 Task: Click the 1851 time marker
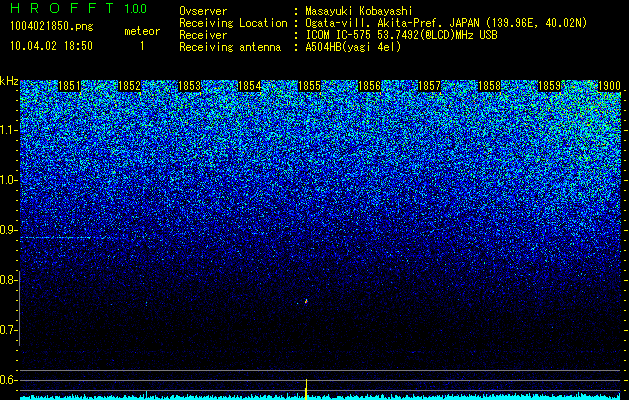(69, 86)
